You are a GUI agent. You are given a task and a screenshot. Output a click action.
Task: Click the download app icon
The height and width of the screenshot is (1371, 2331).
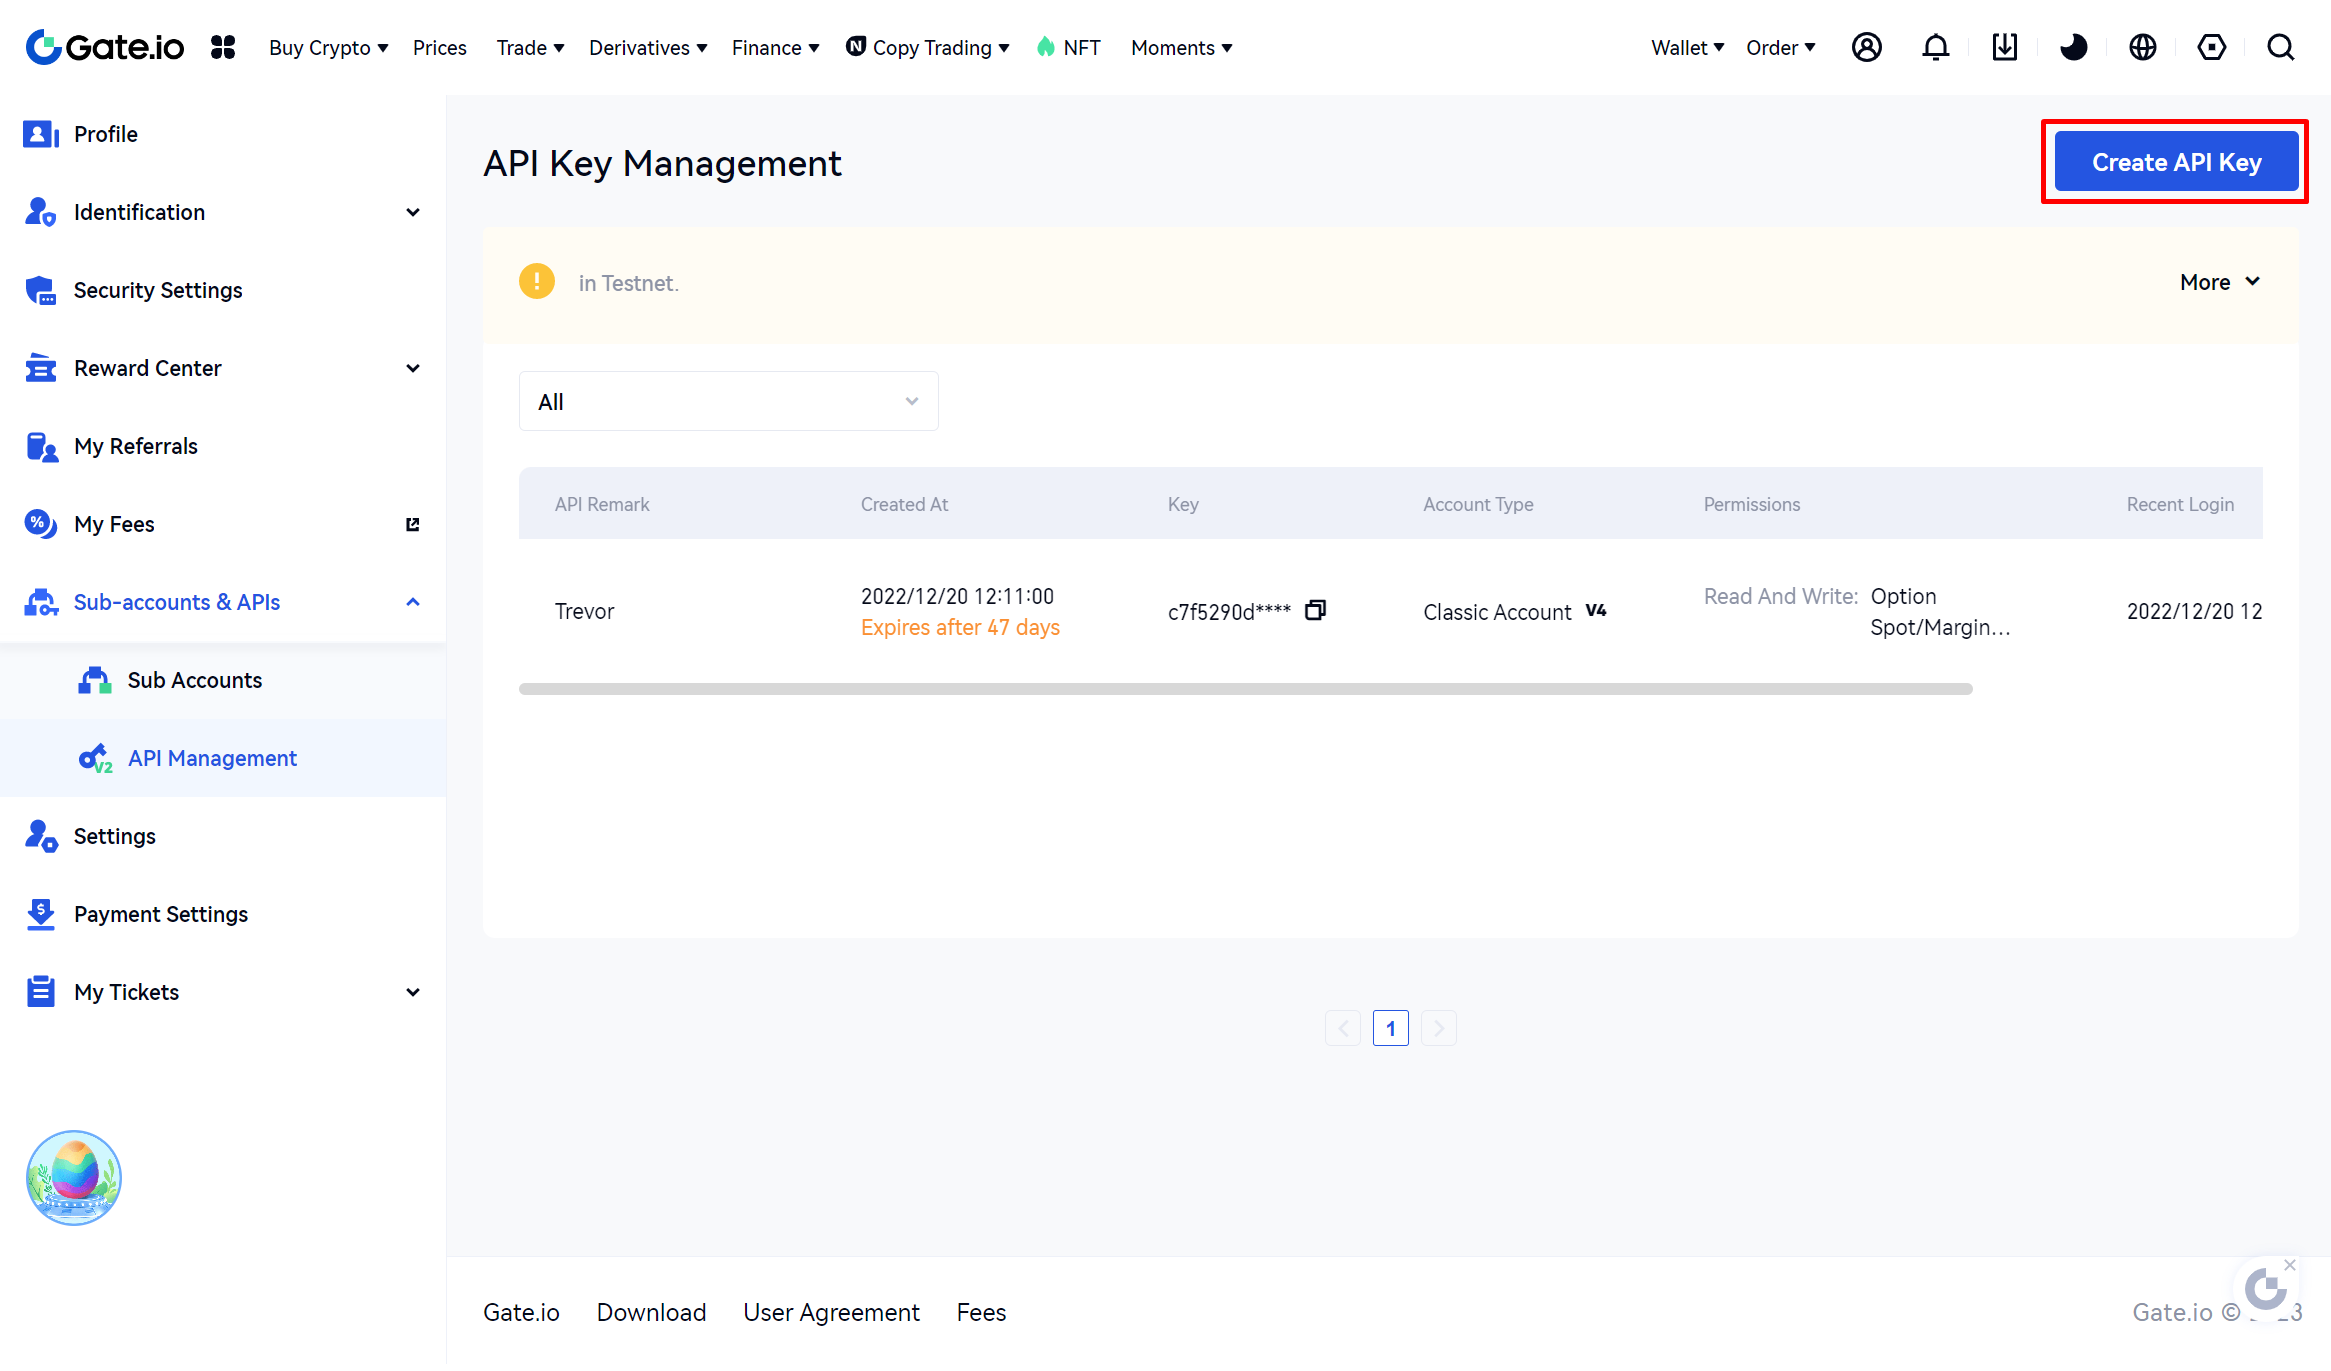point(2004,47)
